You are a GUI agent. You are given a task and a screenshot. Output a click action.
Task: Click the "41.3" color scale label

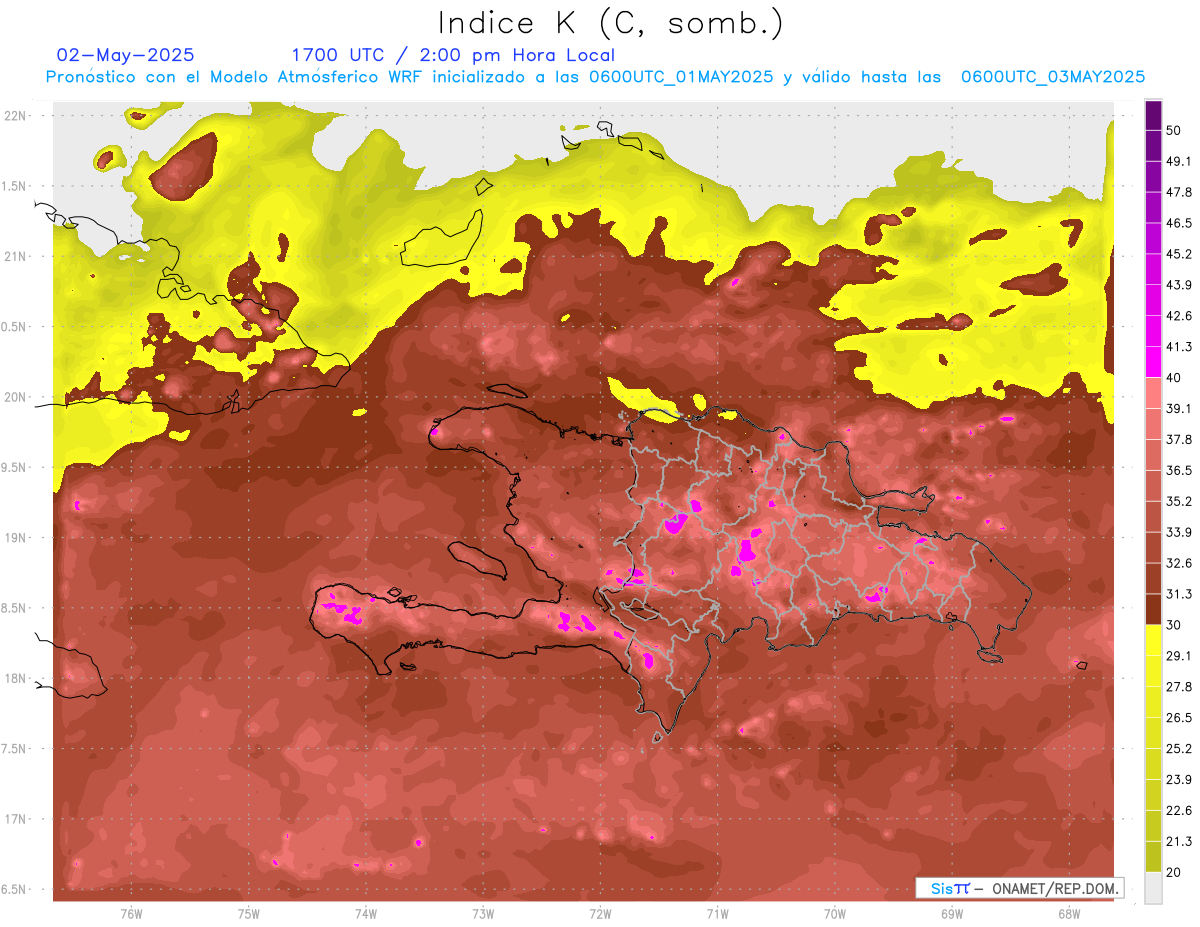[x=1179, y=346]
